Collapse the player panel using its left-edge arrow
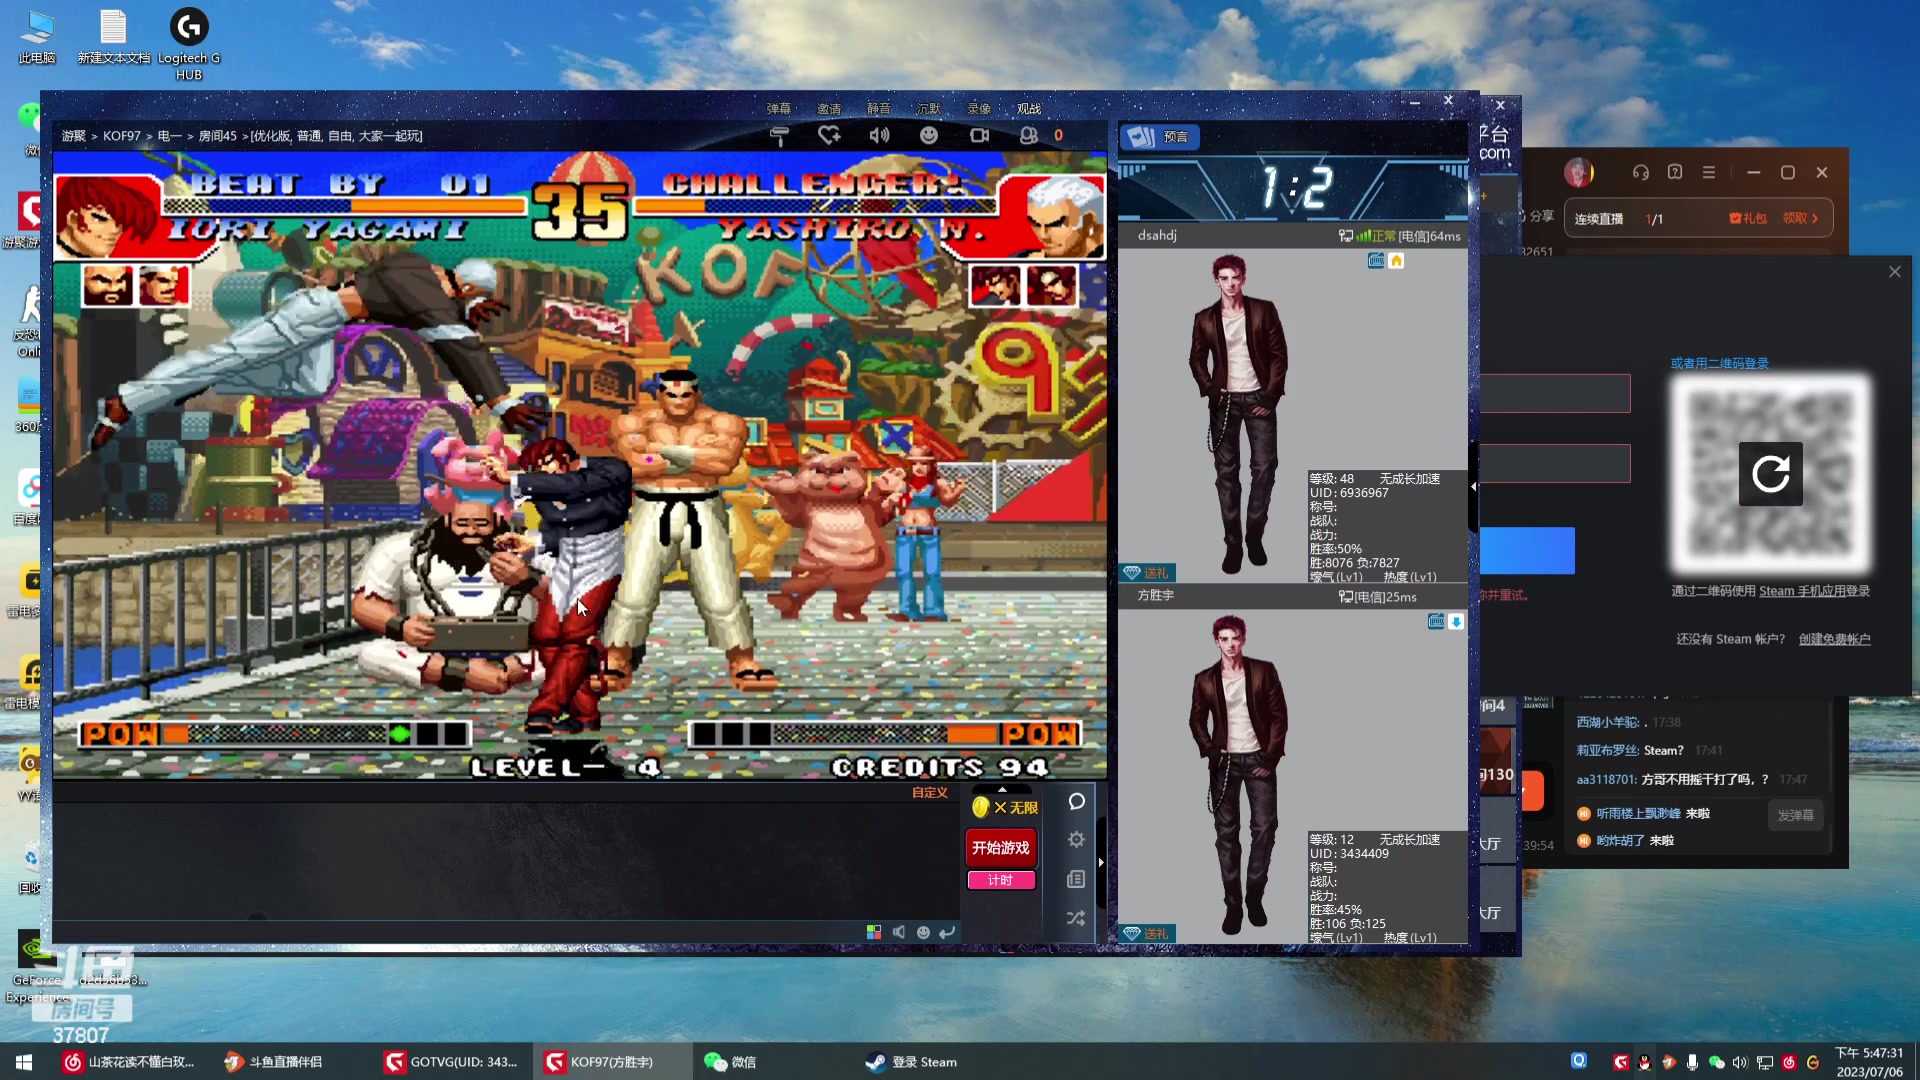Image resolution: width=1920 pixels, height=1080 pixels. [1473, 487]
